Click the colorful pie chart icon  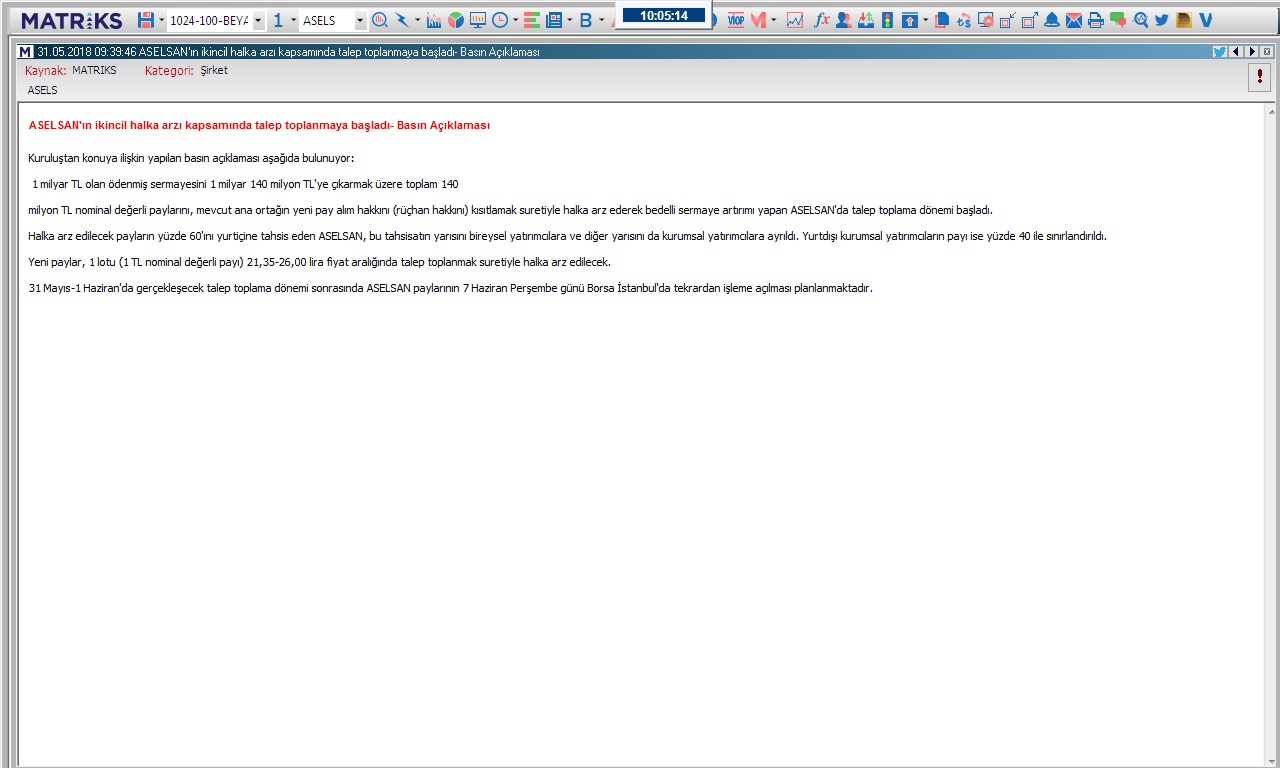coord(456,20)
